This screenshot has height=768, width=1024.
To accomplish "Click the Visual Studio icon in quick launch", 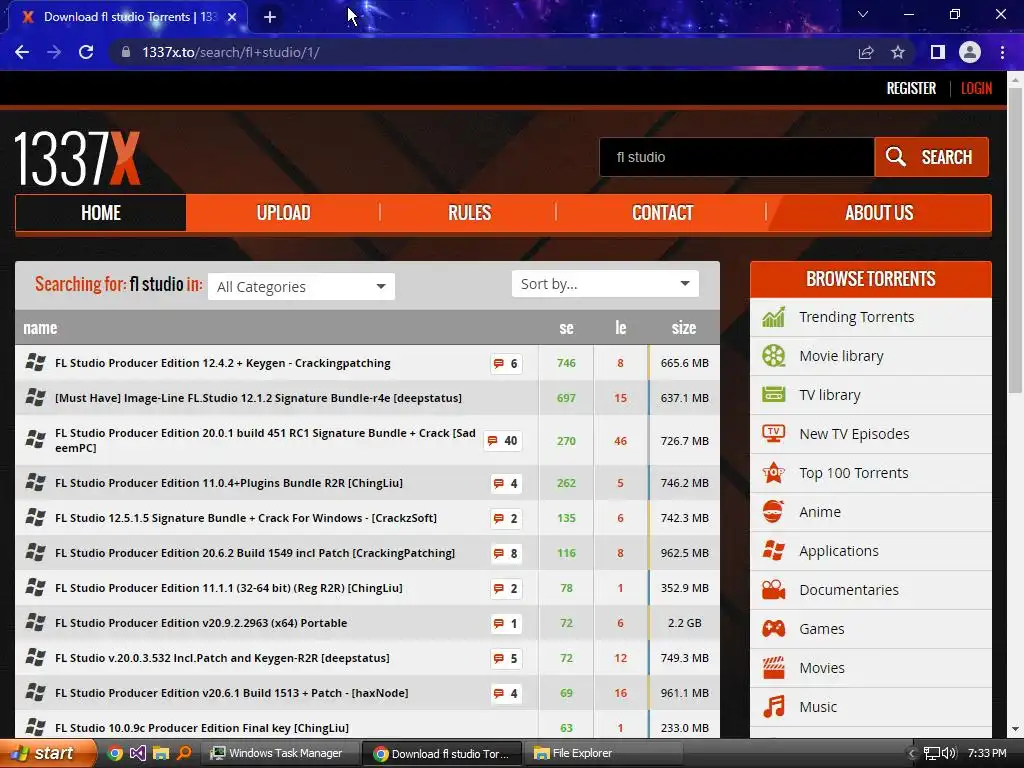I will pos(138,753).
